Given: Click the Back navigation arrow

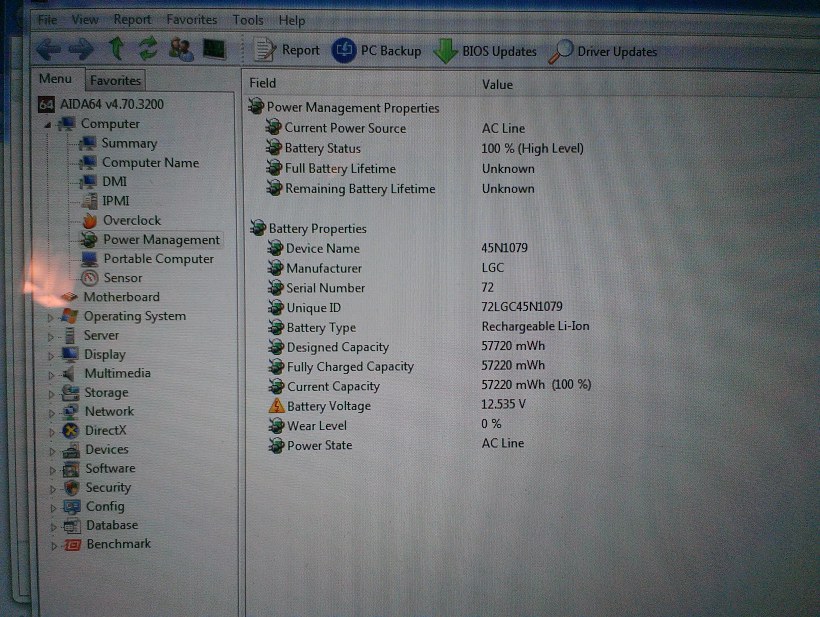Looking at the screenshot, I should click(47, 49).
